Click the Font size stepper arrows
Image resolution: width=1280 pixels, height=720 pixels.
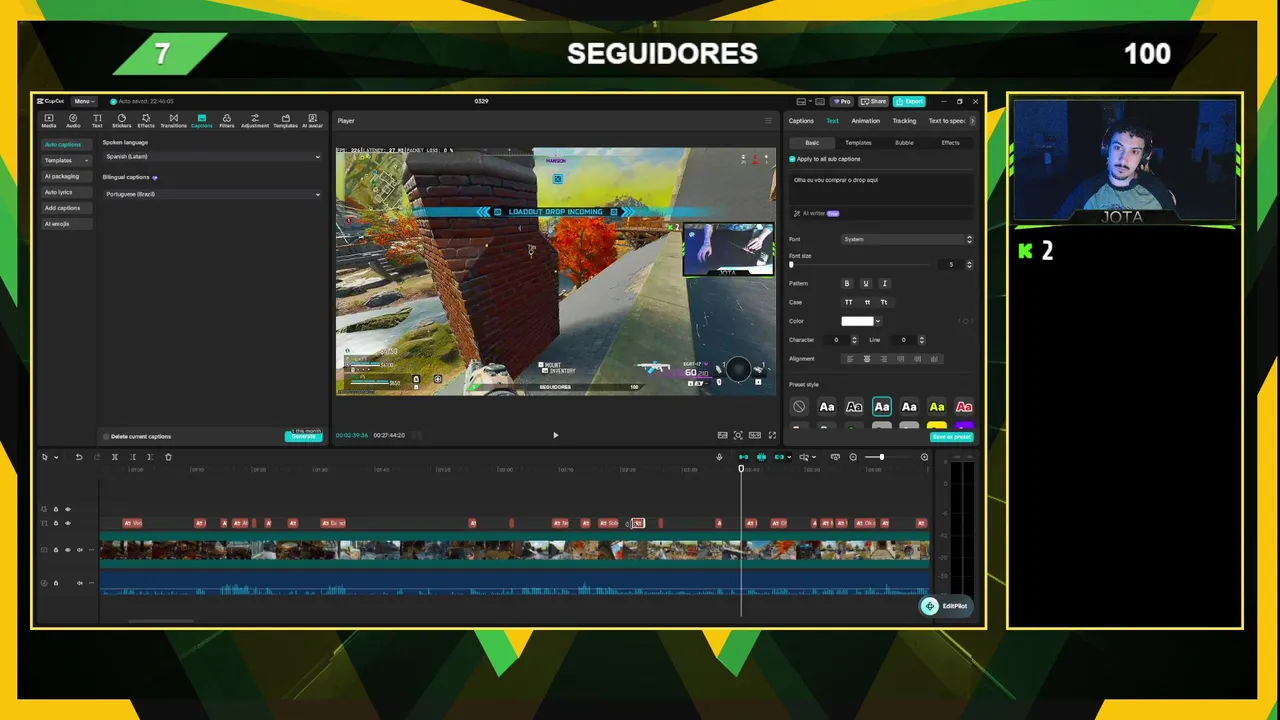(969, 264)
